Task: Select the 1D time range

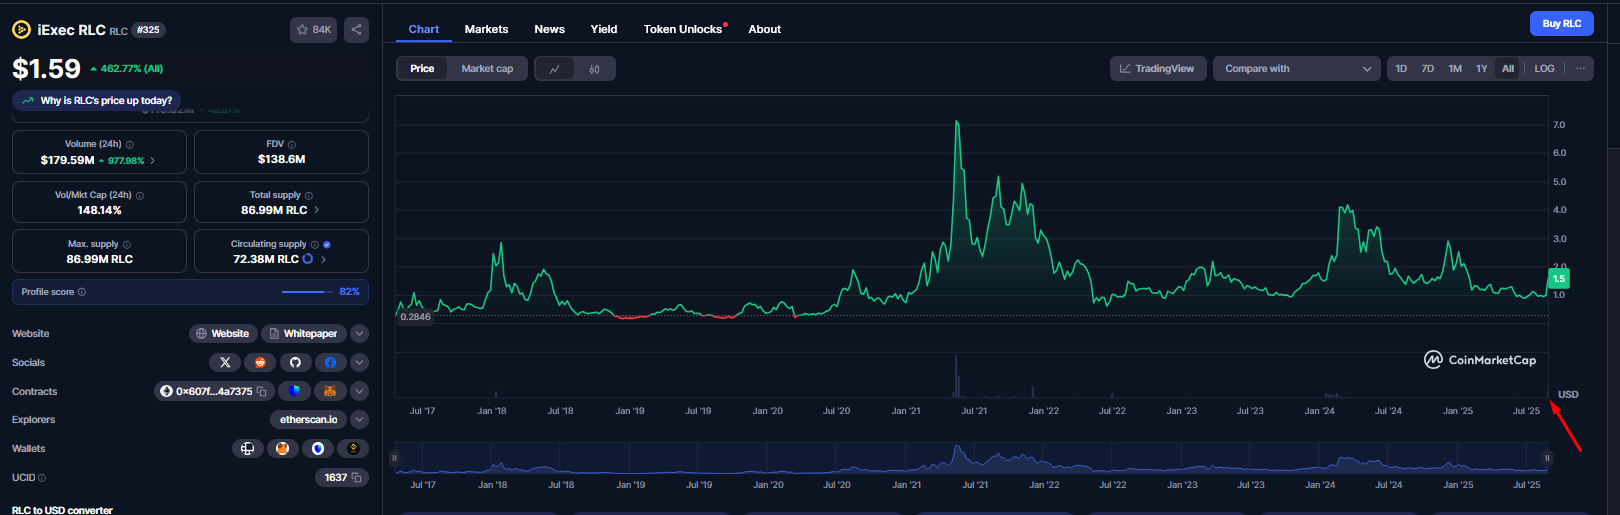Action: click(x=1401, y=69)
